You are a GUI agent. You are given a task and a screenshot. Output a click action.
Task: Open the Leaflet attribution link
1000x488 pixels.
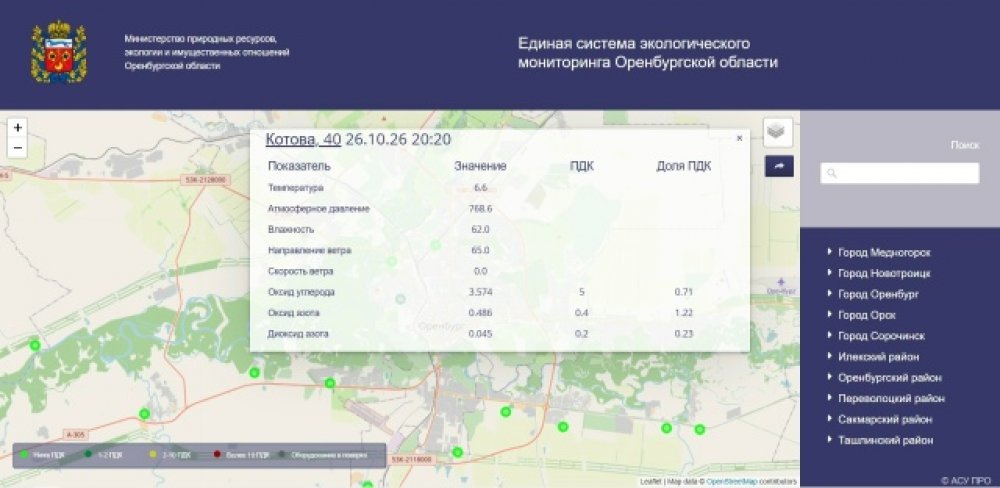click(x=651, y=482)
